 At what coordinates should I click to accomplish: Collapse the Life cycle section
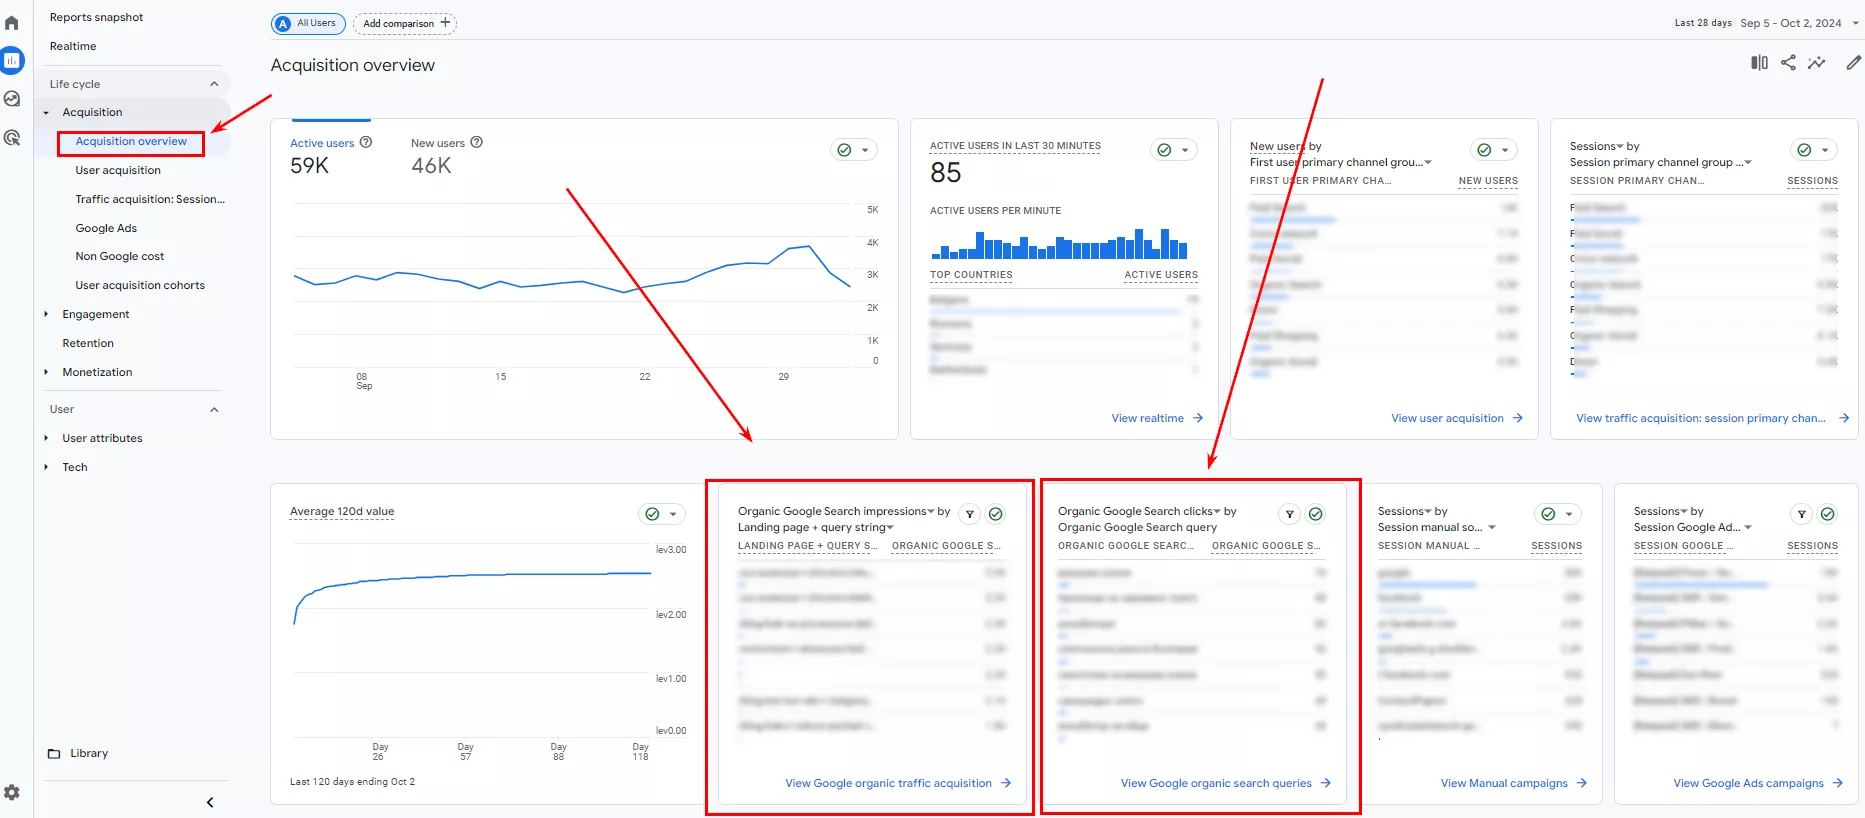coord(214,84)
